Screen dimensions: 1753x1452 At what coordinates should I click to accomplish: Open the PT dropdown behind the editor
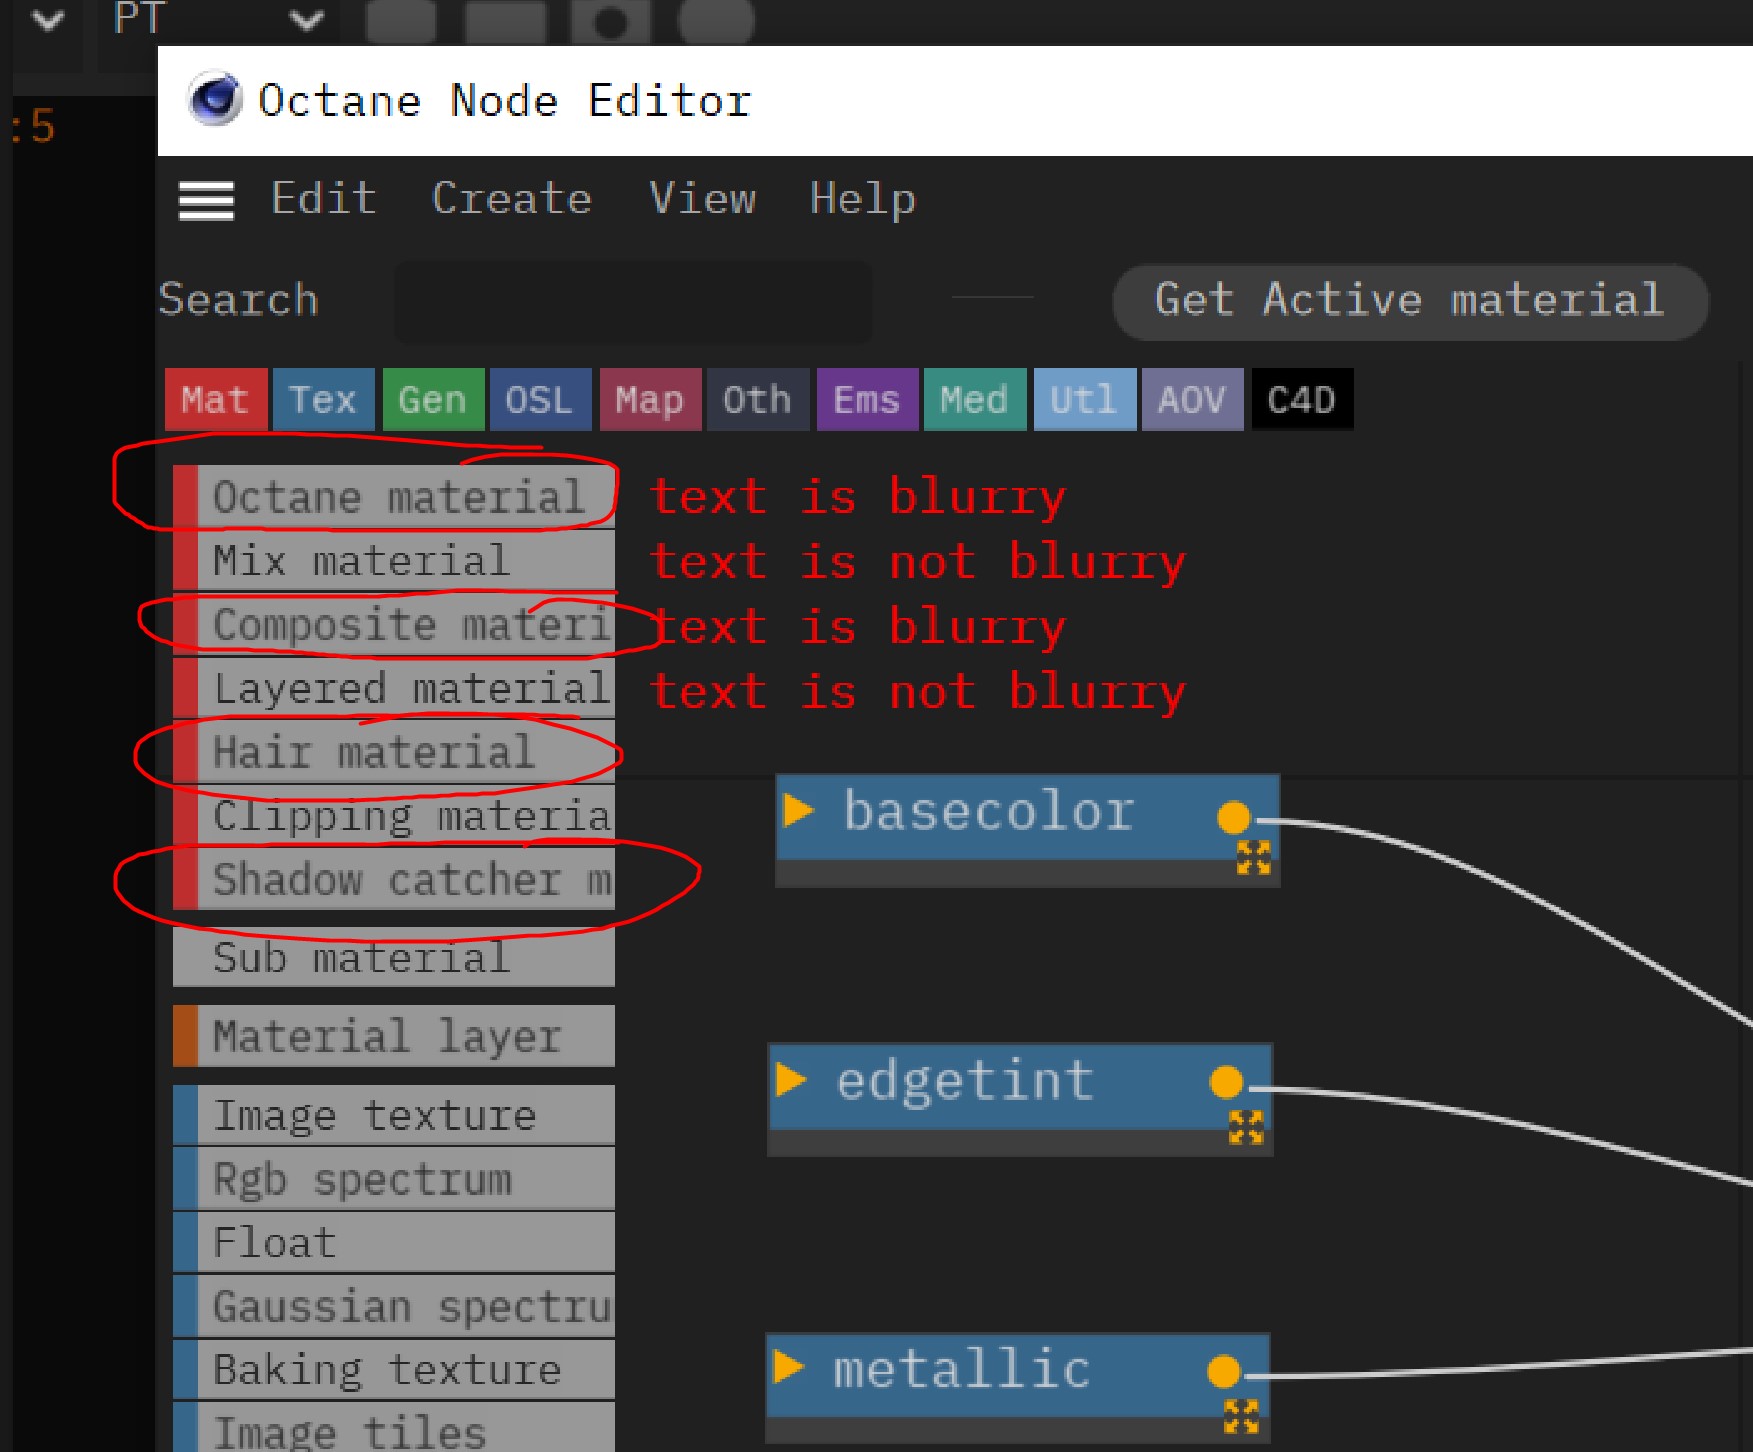click(220, 20)
